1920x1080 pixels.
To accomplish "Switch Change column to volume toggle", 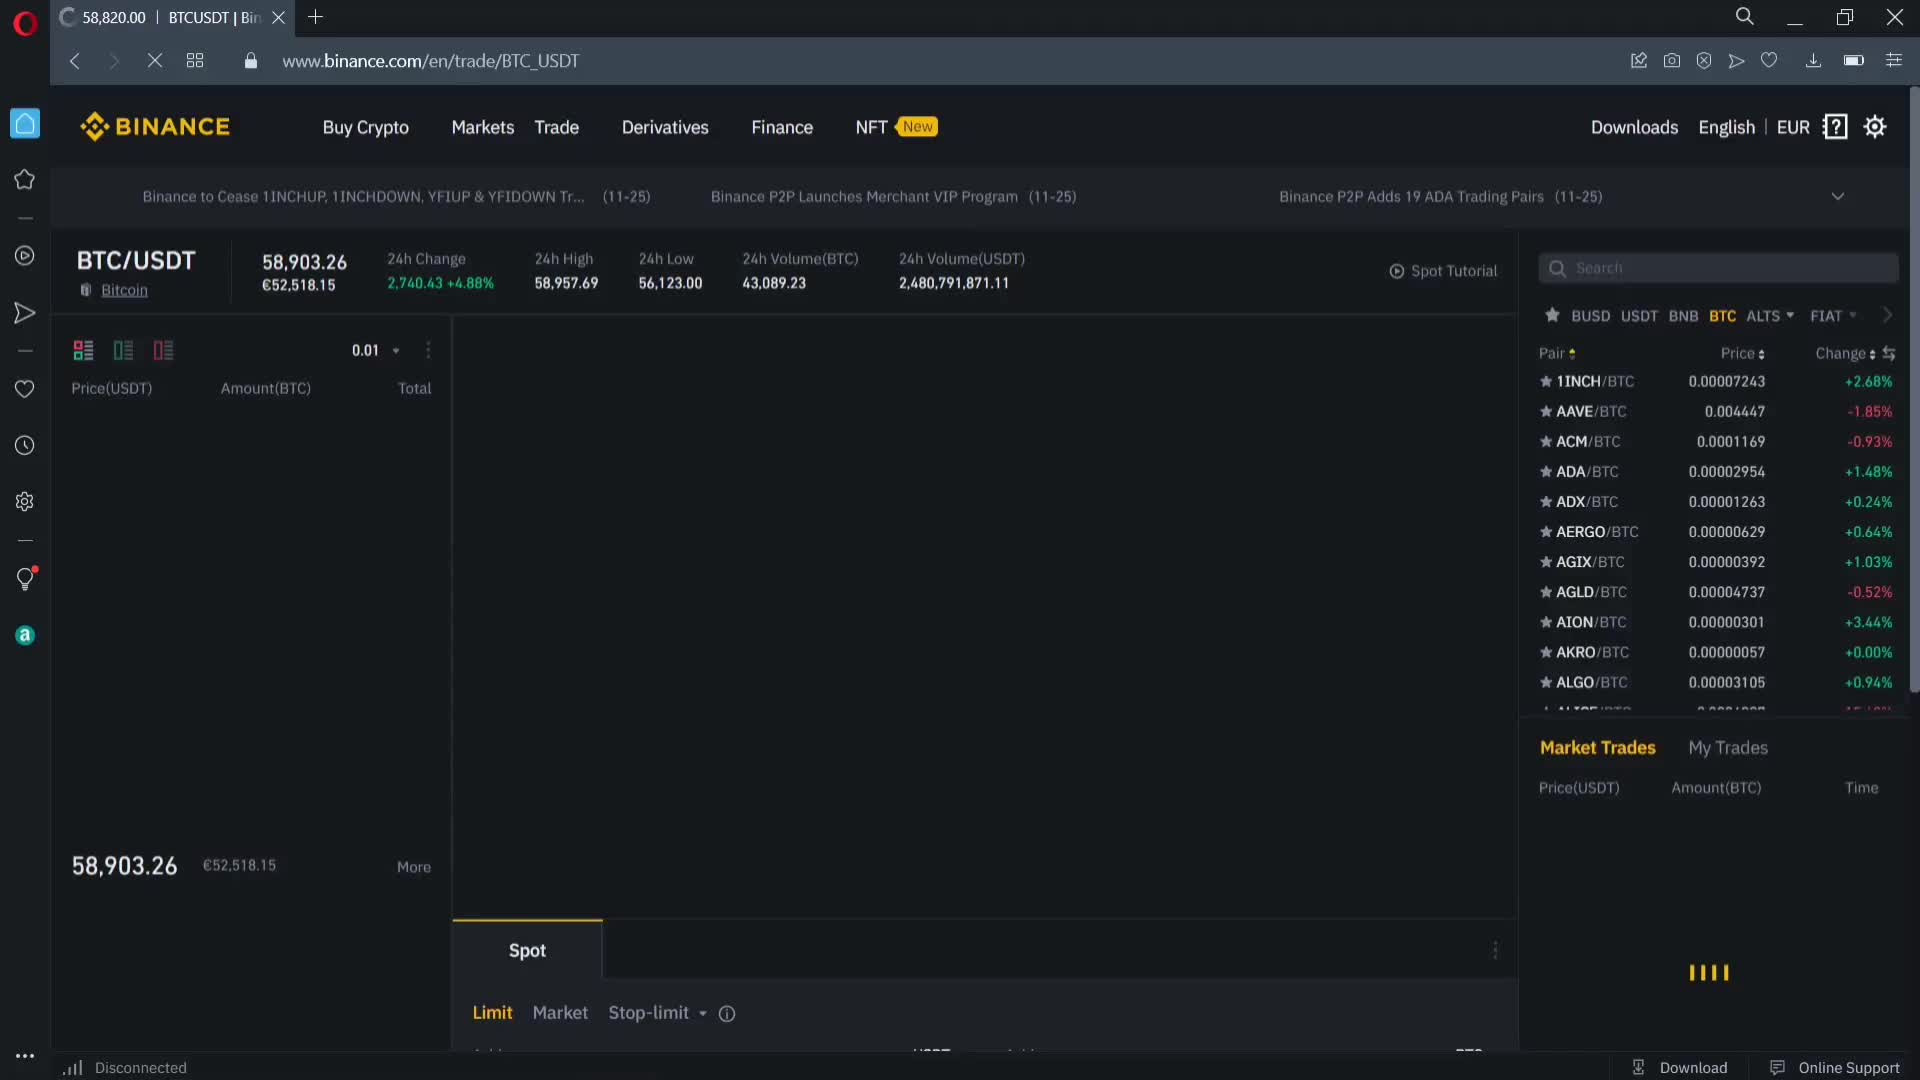I will 1888,353.
